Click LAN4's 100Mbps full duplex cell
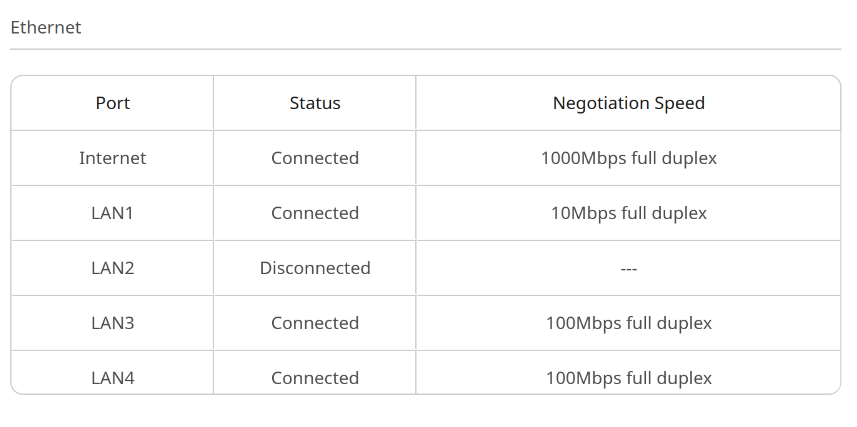Image resolution: width=857 pixels, height=427 pixels. pos(629,372)
